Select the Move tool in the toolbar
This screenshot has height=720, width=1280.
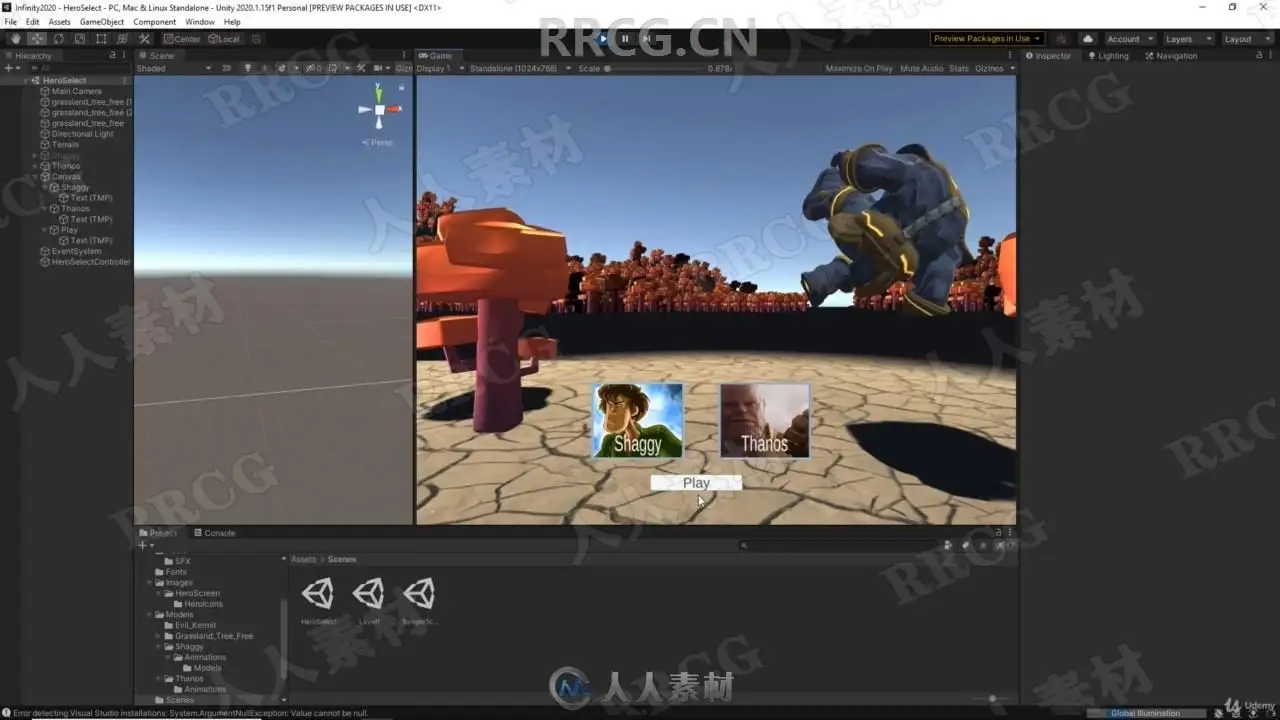37,39
